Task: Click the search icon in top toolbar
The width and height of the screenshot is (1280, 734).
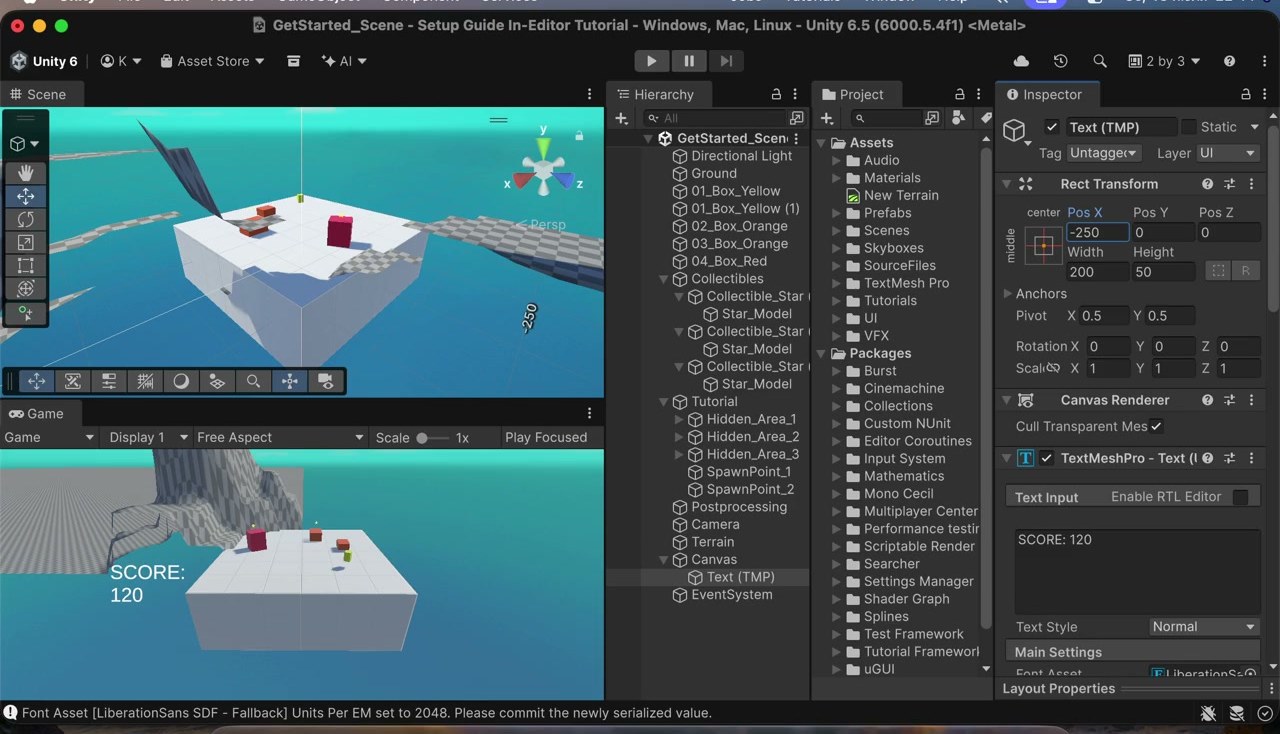Action: (x=1100, y=61)
